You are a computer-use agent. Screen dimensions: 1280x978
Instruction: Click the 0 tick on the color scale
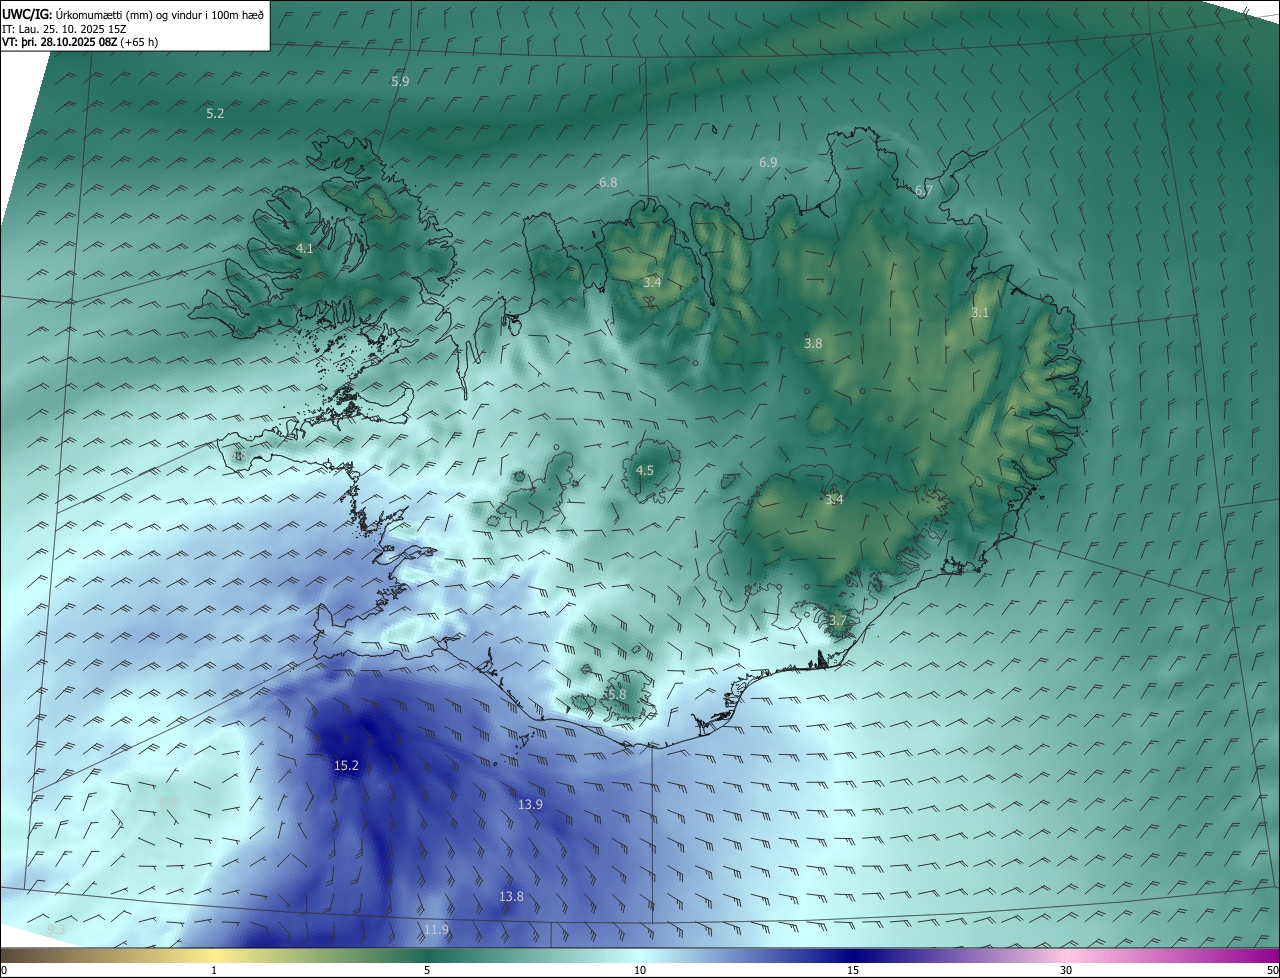pos(4,970)
